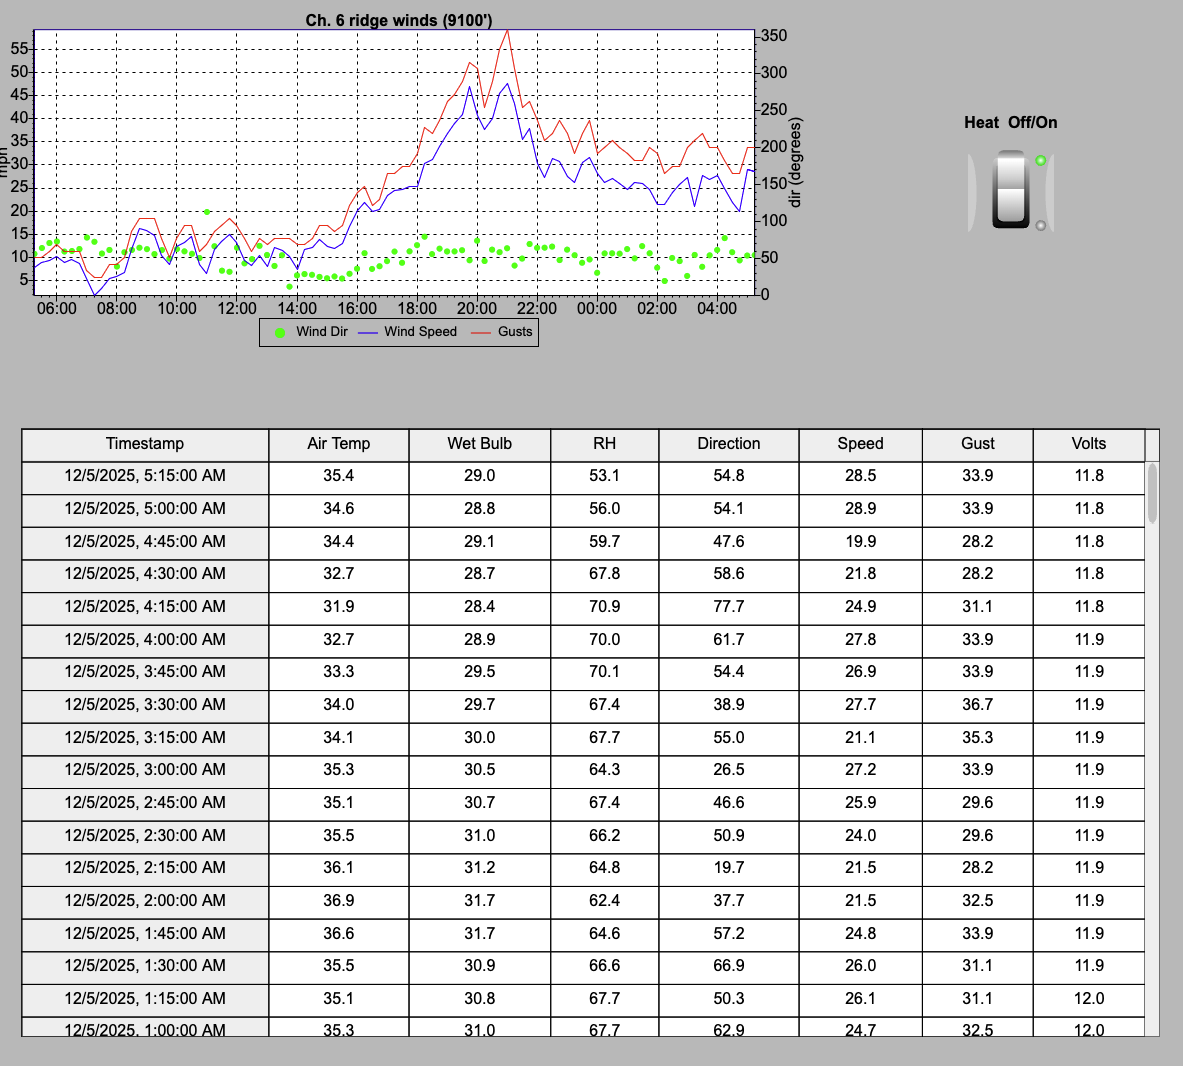Click the red Gusts legend line
The width and height of the screenshot is (1183, 1066).
(x=481, y=333)
